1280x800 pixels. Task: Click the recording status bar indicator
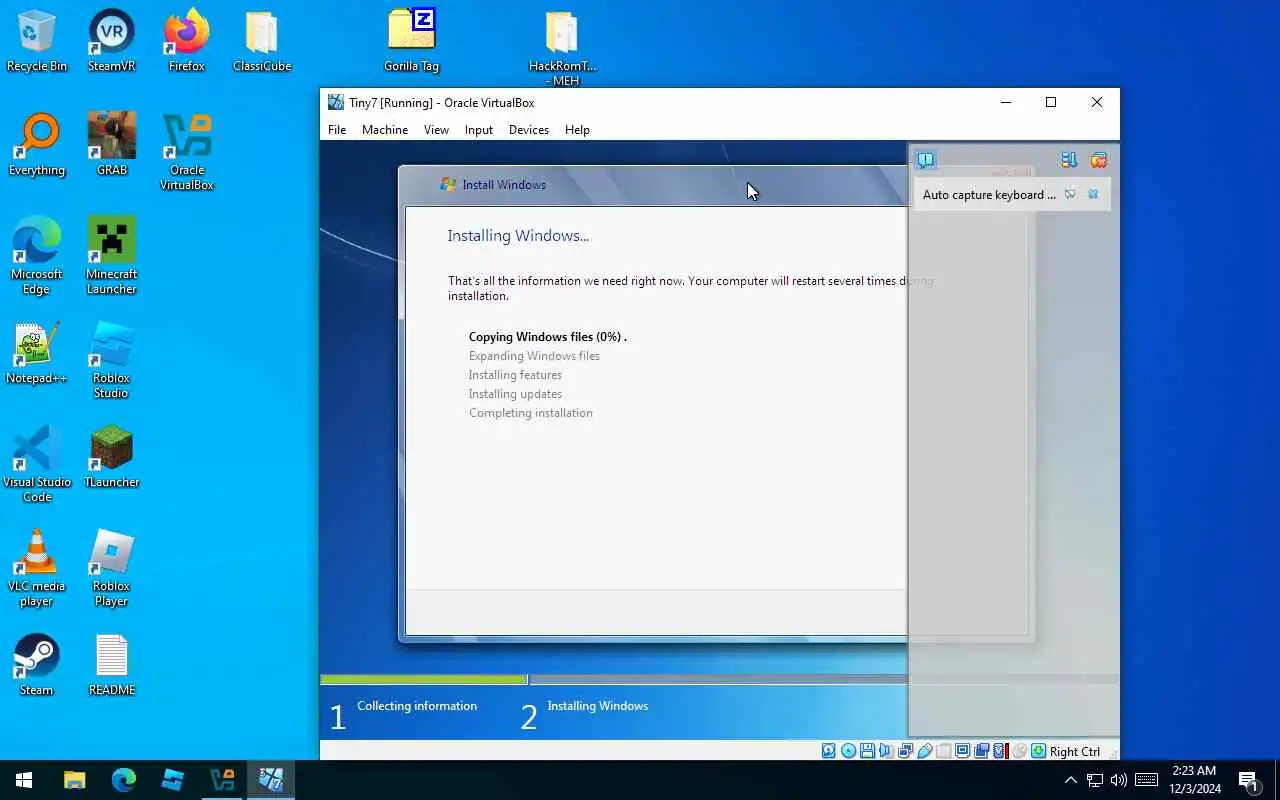click(x=981, y=751)
